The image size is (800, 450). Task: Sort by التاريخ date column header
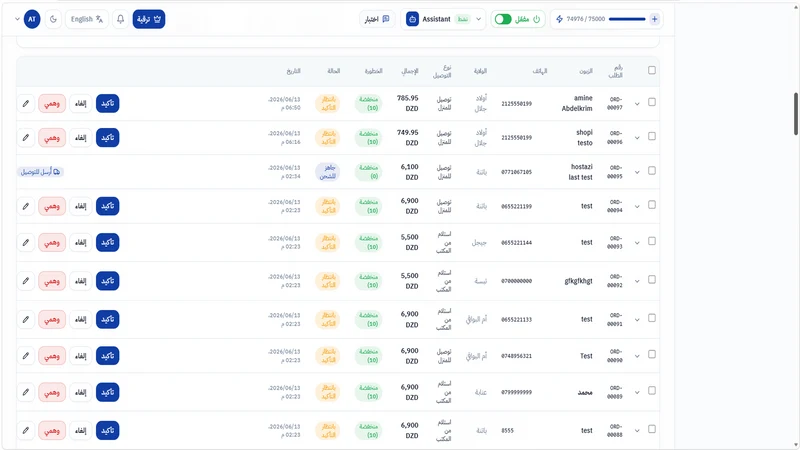293,71
